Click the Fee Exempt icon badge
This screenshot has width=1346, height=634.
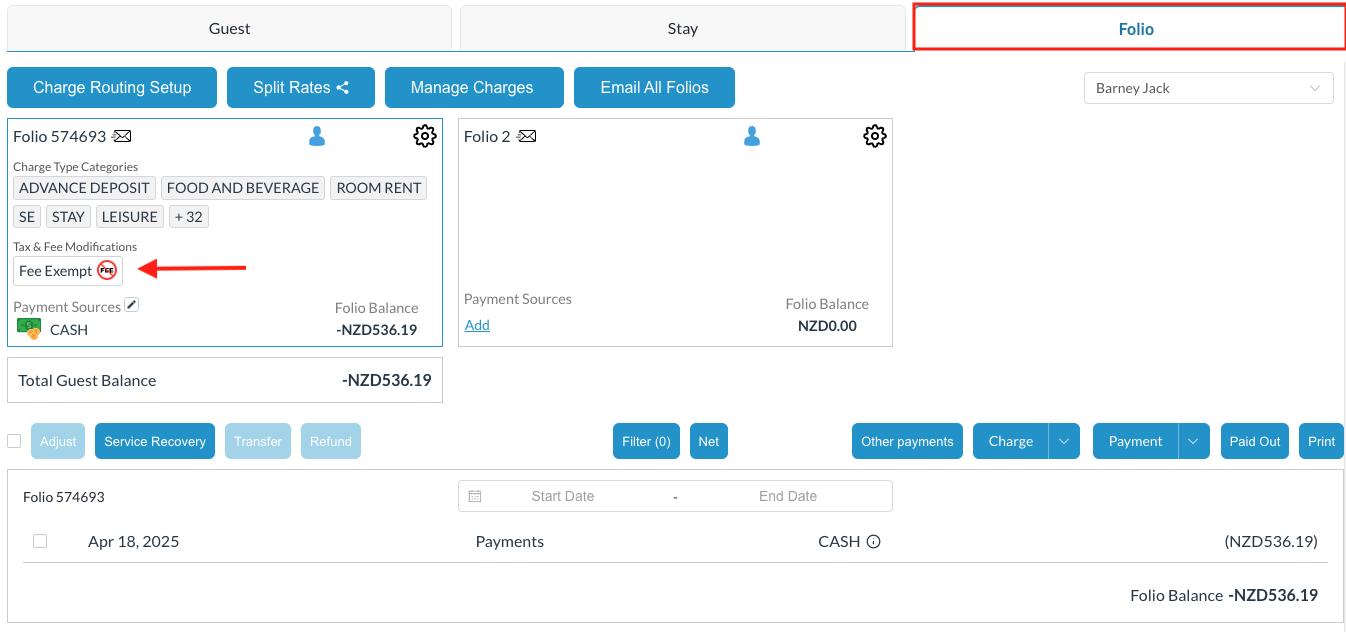107,270
